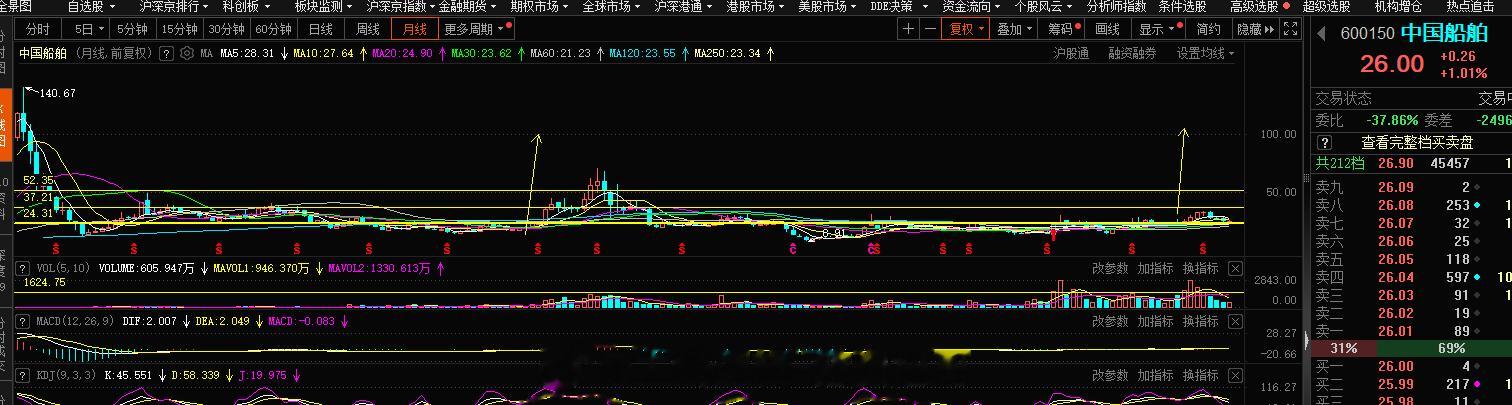Screen dimensions: 1512x405
Task: Click the 筹码 toolbar button
Action: click(1062, 29)
